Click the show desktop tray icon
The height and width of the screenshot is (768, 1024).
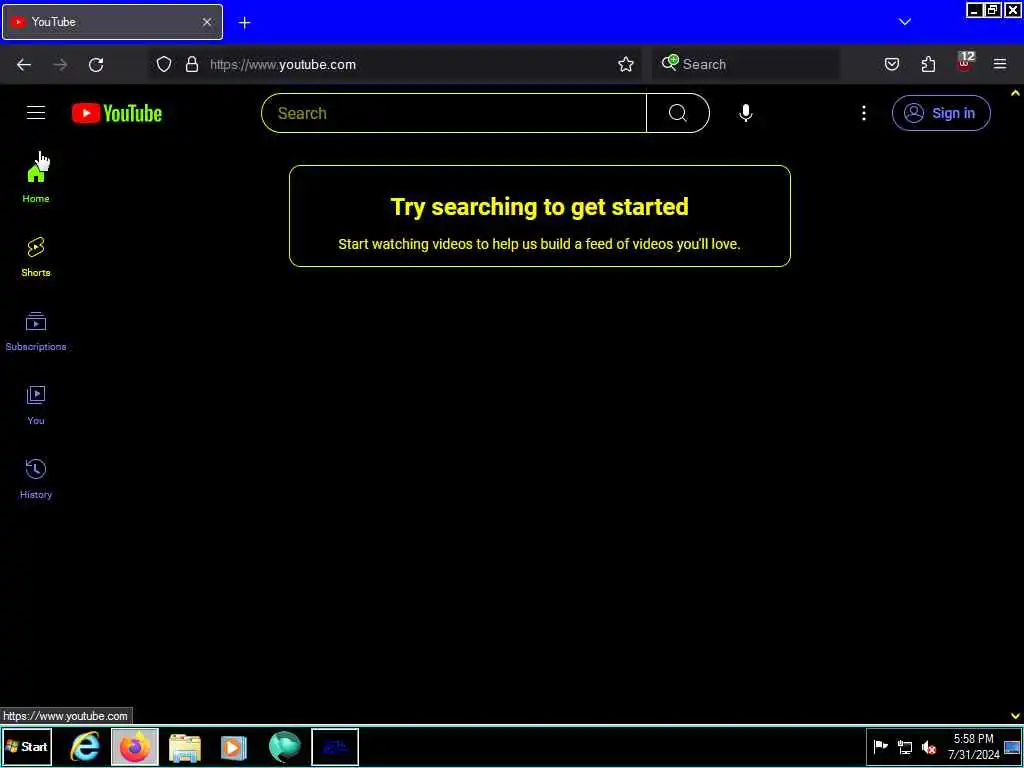pyautogui.click(x=1013, y=746)
